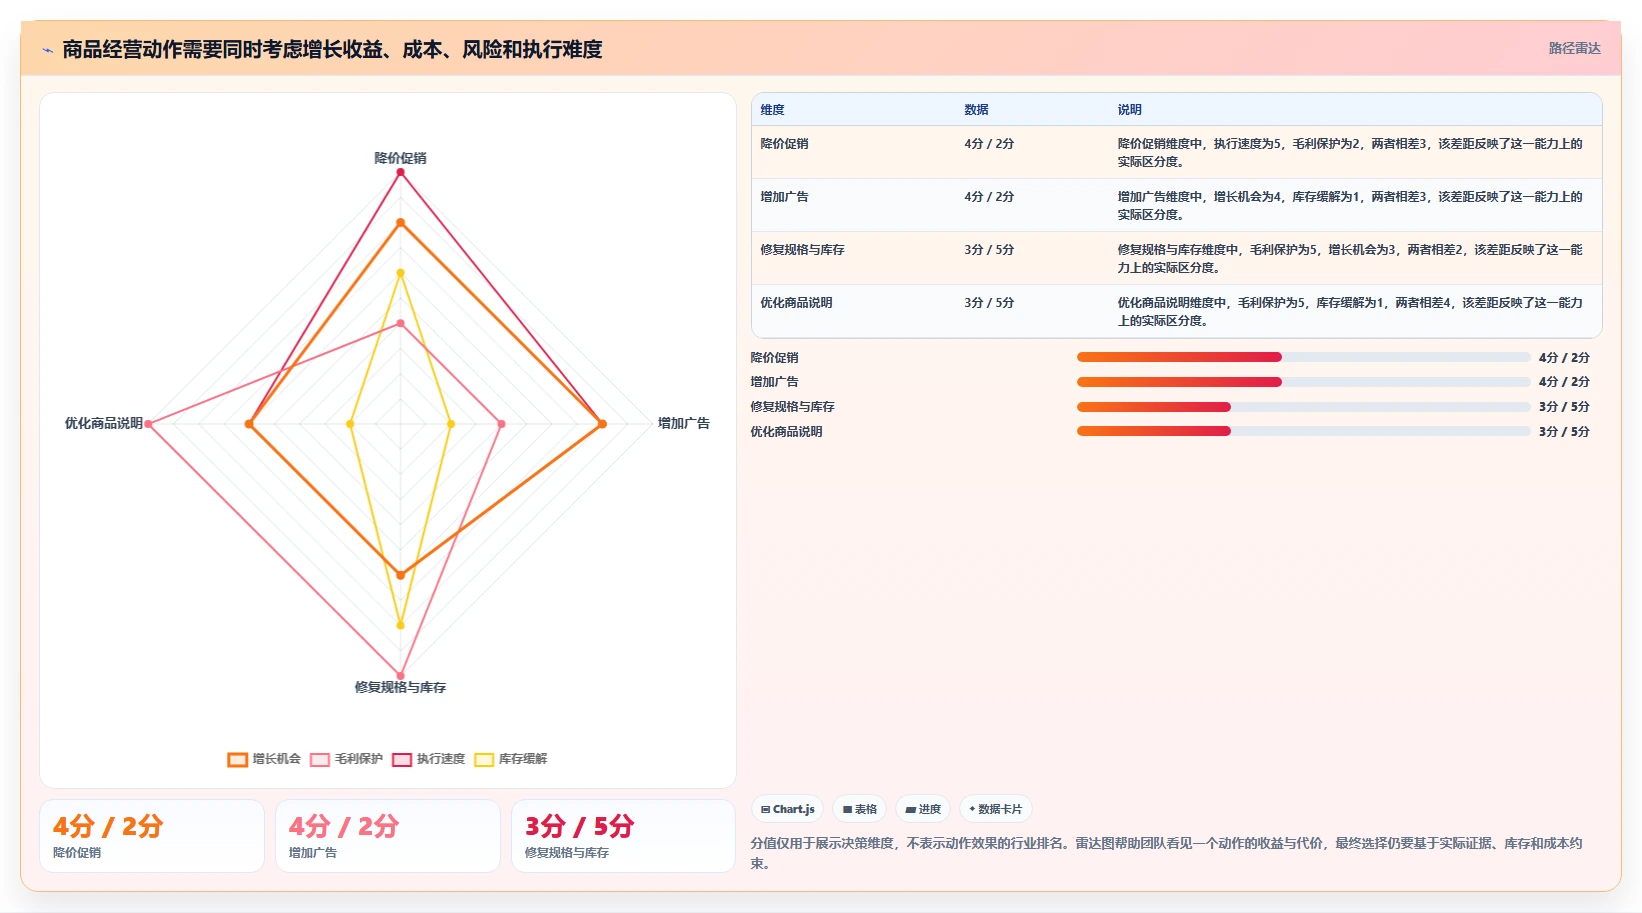1642x913 pixels.
Task: Click 4分 / 2分 in the 增加广告 table row
Action: click(989, 197)
